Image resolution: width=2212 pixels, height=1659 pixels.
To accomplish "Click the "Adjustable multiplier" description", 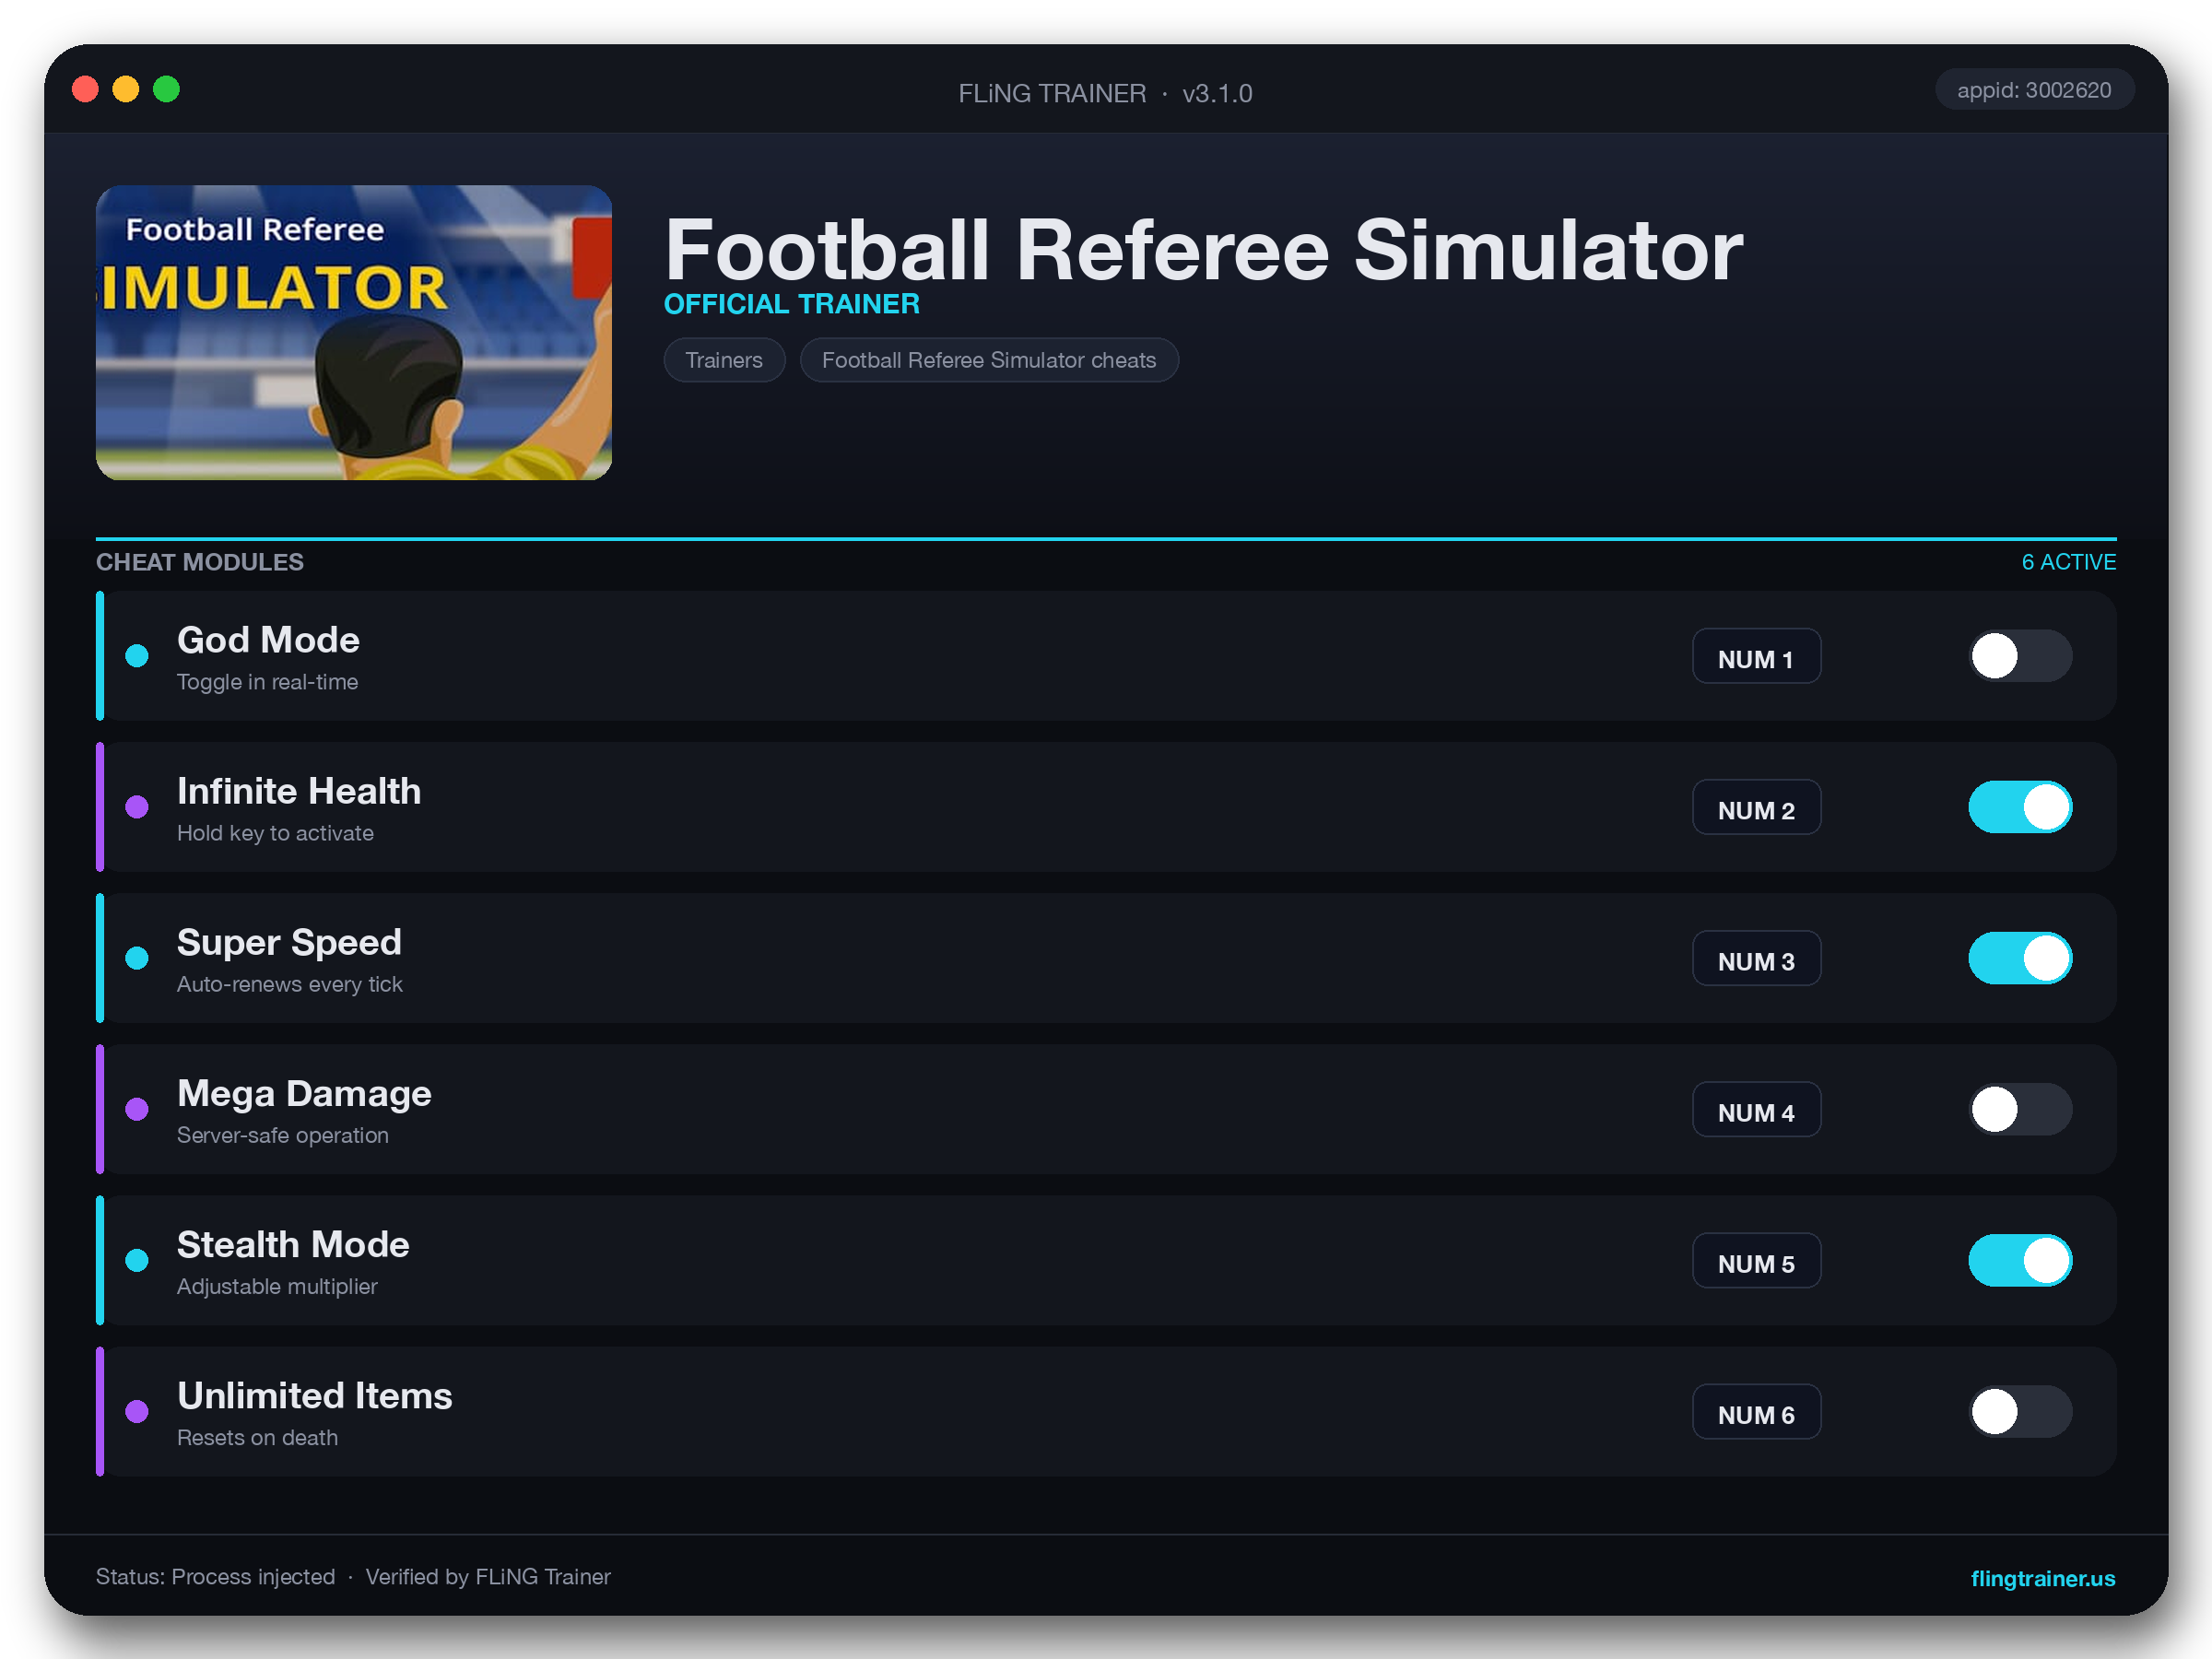I will click(277, 1286).
